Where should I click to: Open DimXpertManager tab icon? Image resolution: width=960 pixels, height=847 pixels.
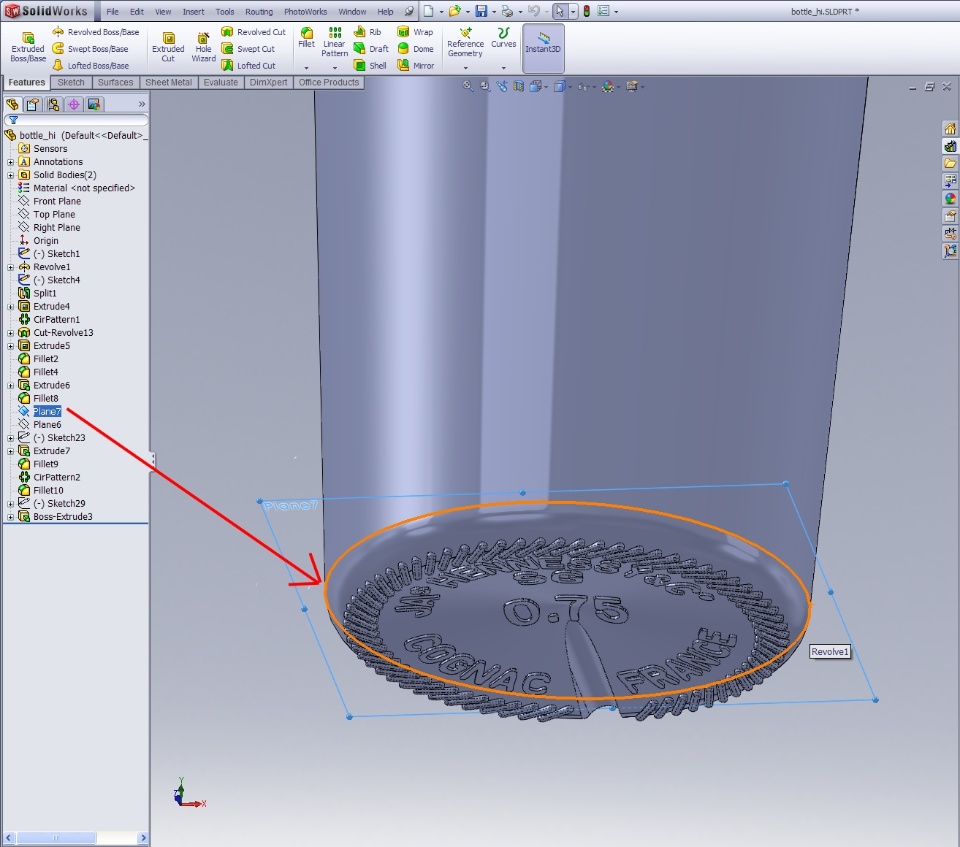(x=73, y=104)
